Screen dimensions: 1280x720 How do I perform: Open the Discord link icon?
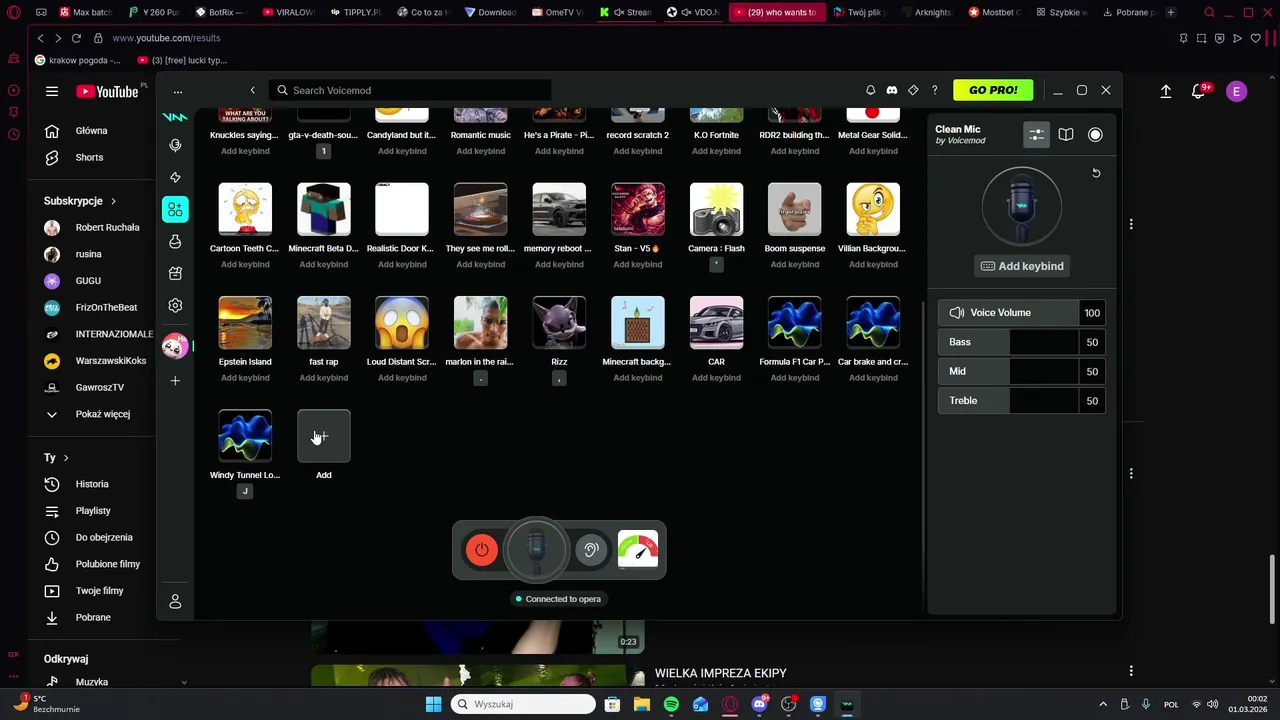point(892,90)
